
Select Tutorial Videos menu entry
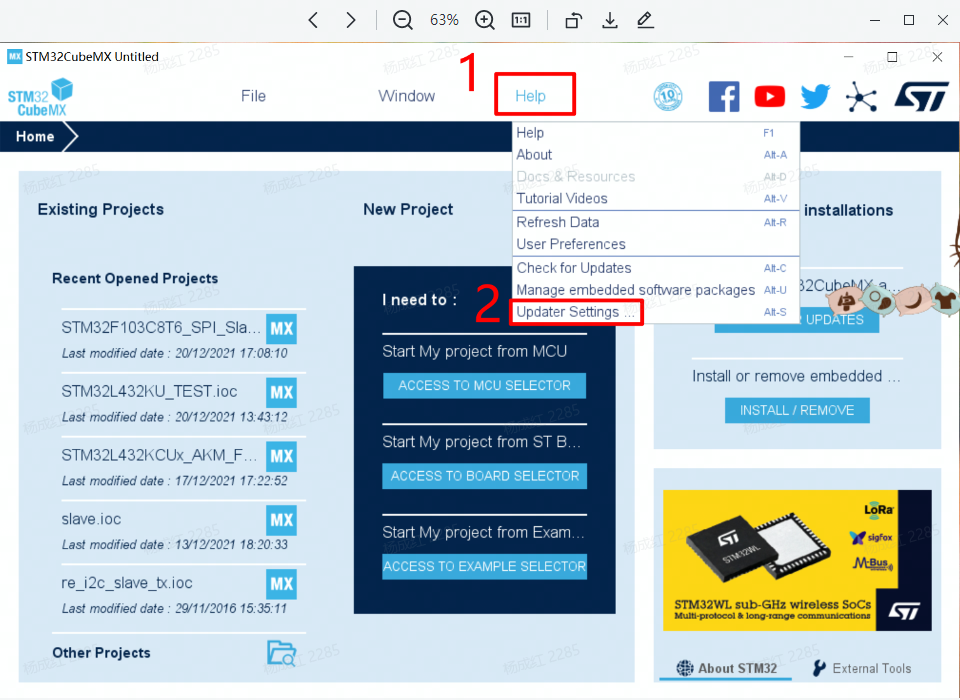point(656,198)
